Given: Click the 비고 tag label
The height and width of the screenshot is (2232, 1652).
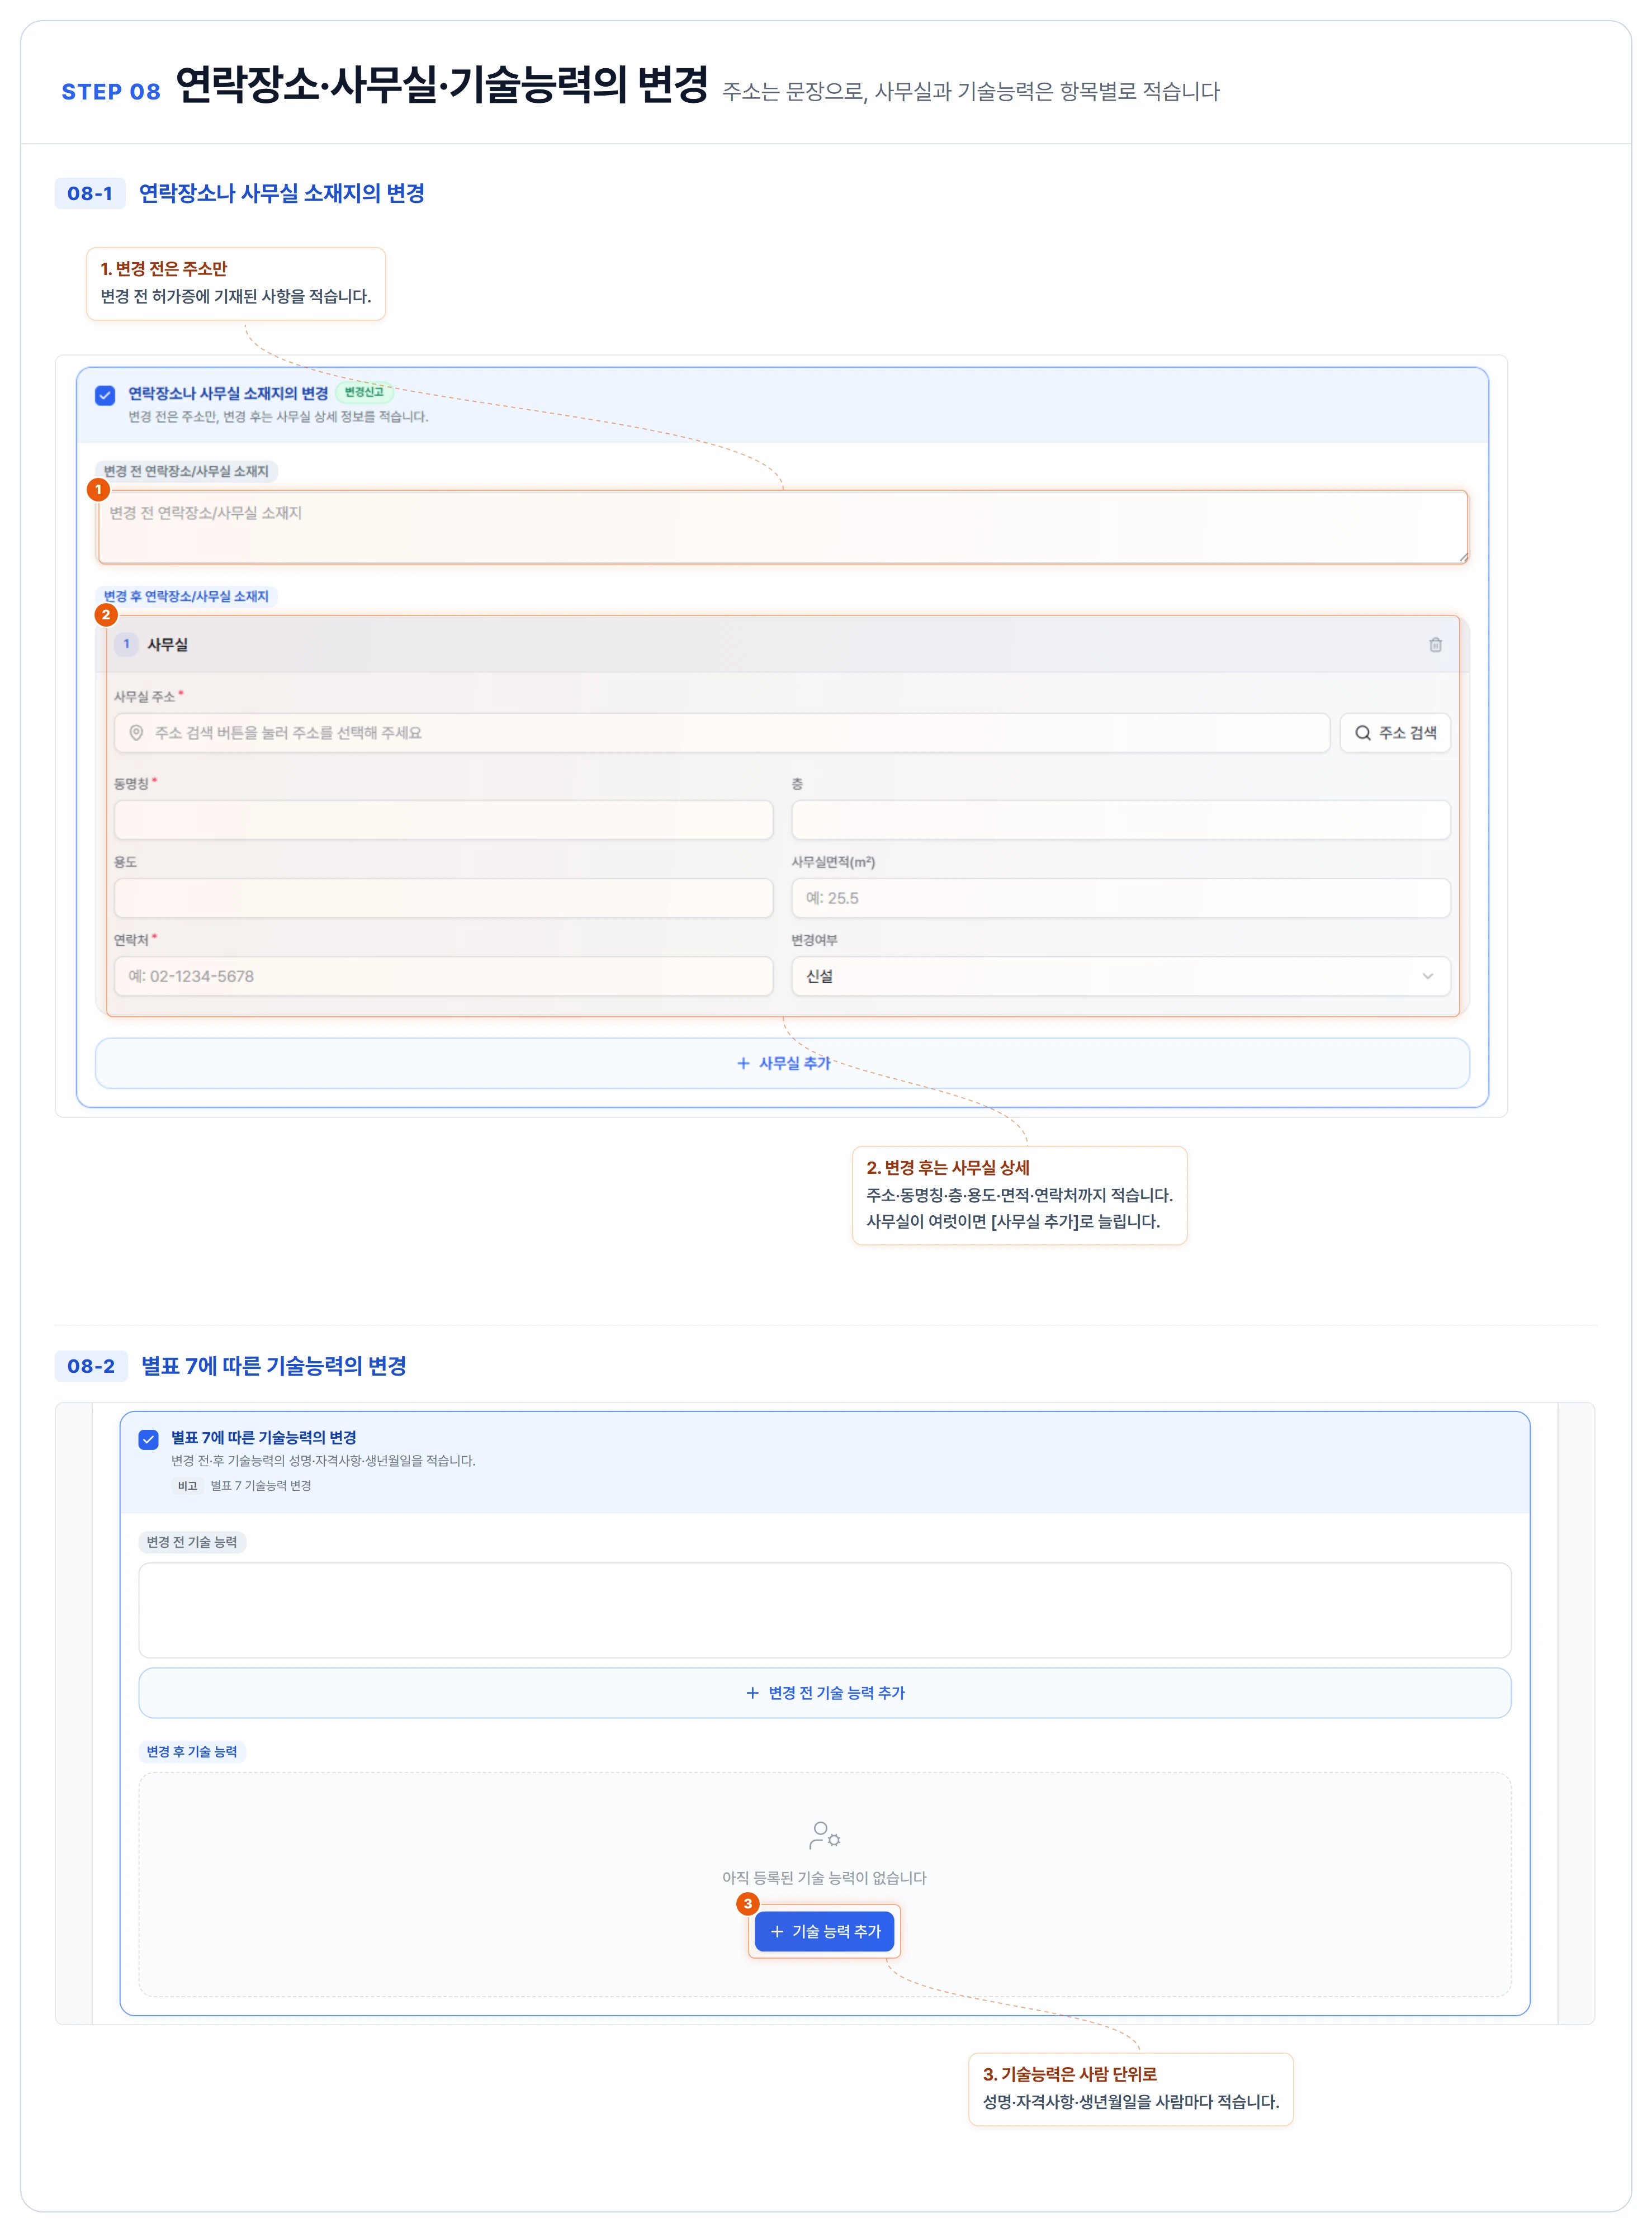Looking at the screenshot, I should coord(187,1486).
